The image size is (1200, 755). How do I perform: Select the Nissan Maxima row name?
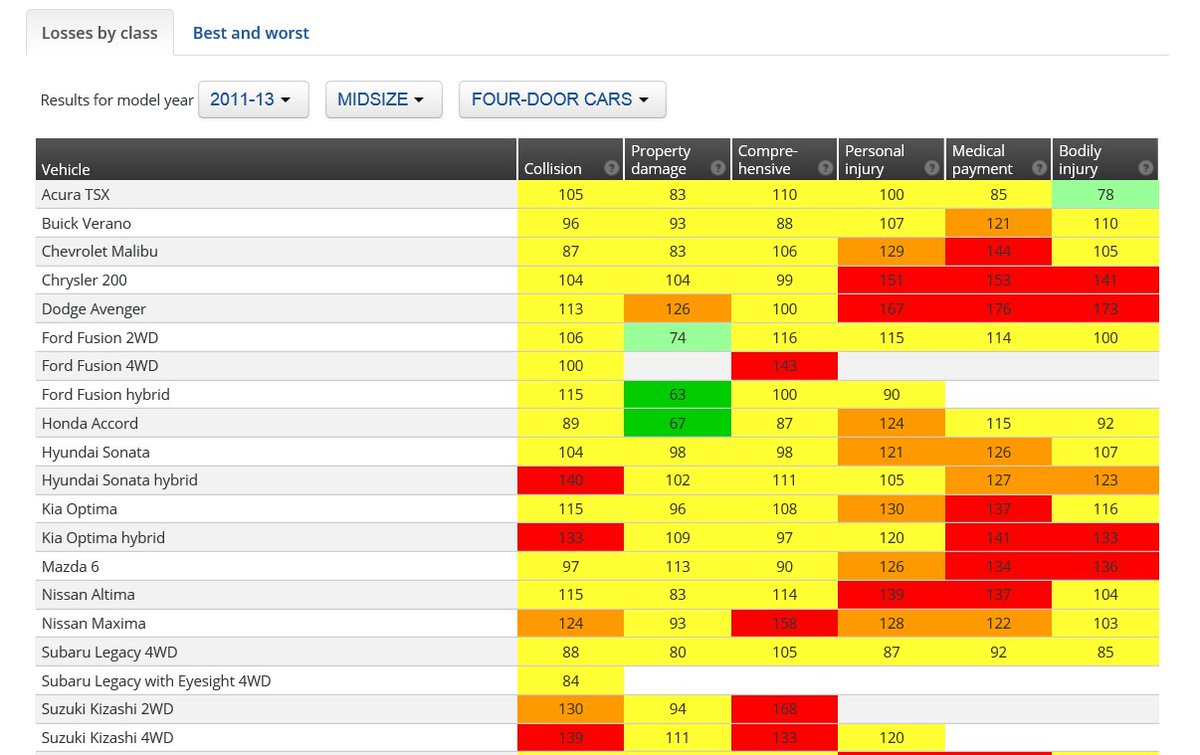click(x=94, y=623)
